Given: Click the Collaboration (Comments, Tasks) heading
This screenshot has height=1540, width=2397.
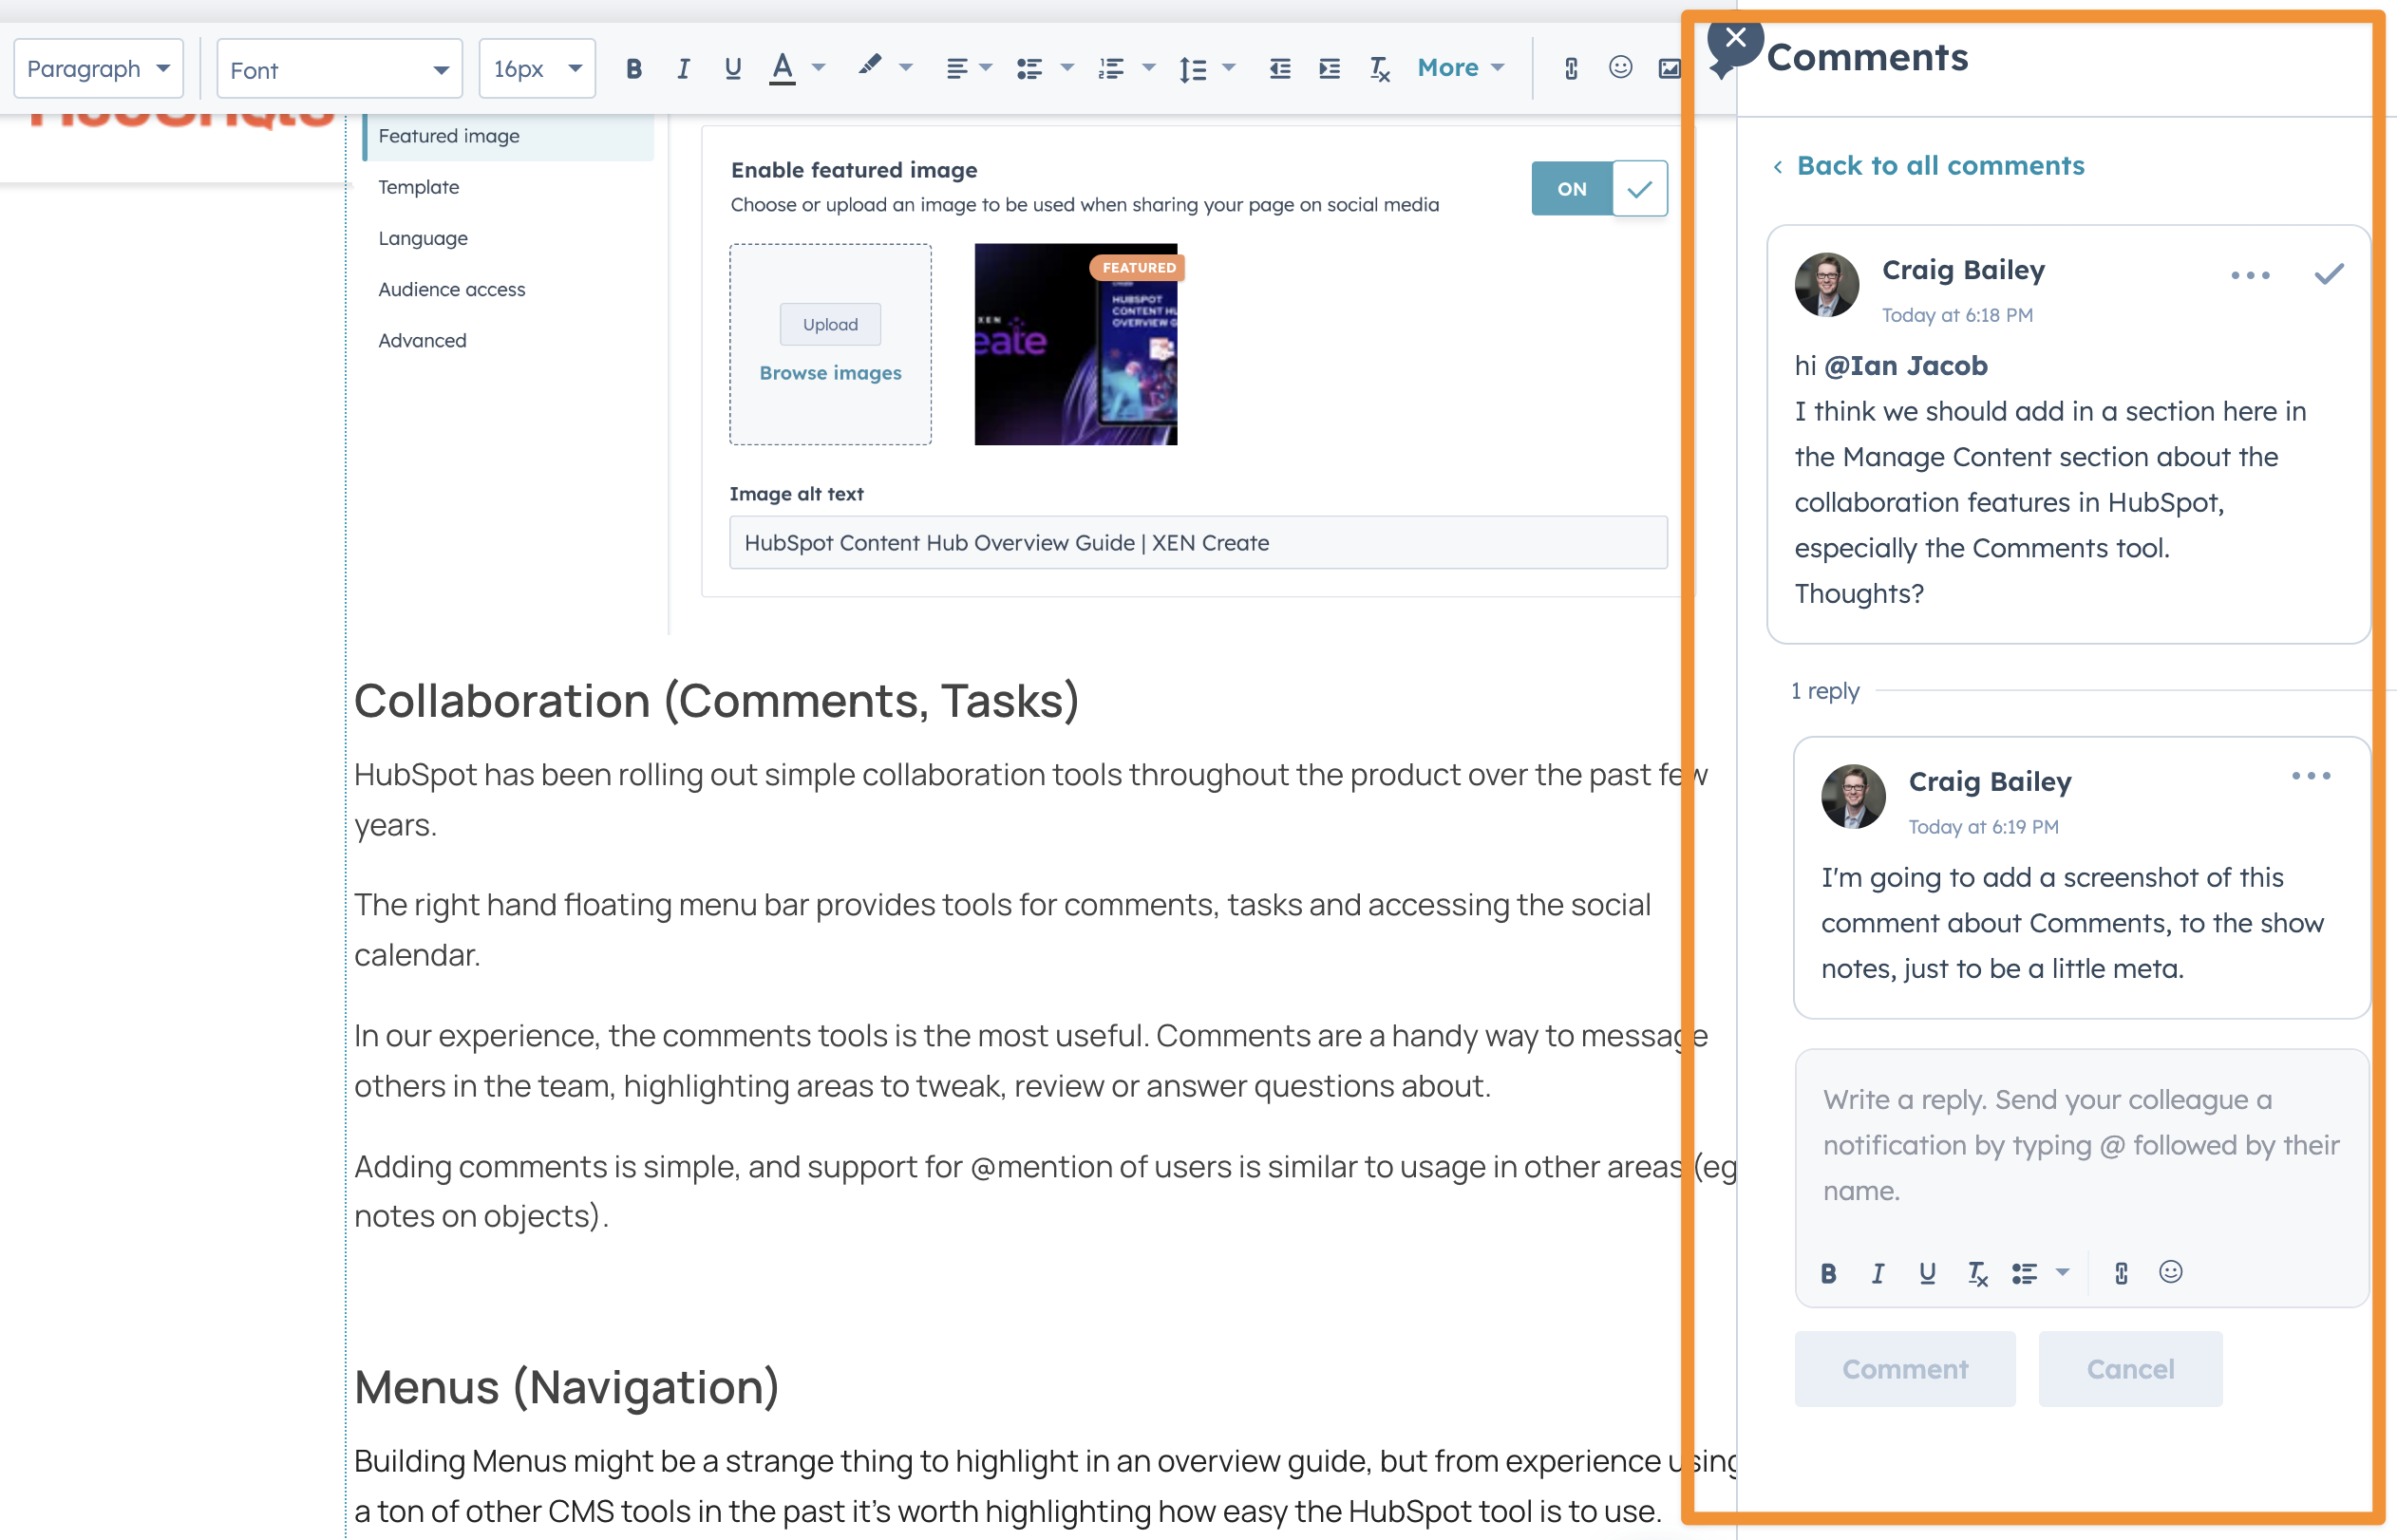Looking at the screenshot, I should click(716, 700).
